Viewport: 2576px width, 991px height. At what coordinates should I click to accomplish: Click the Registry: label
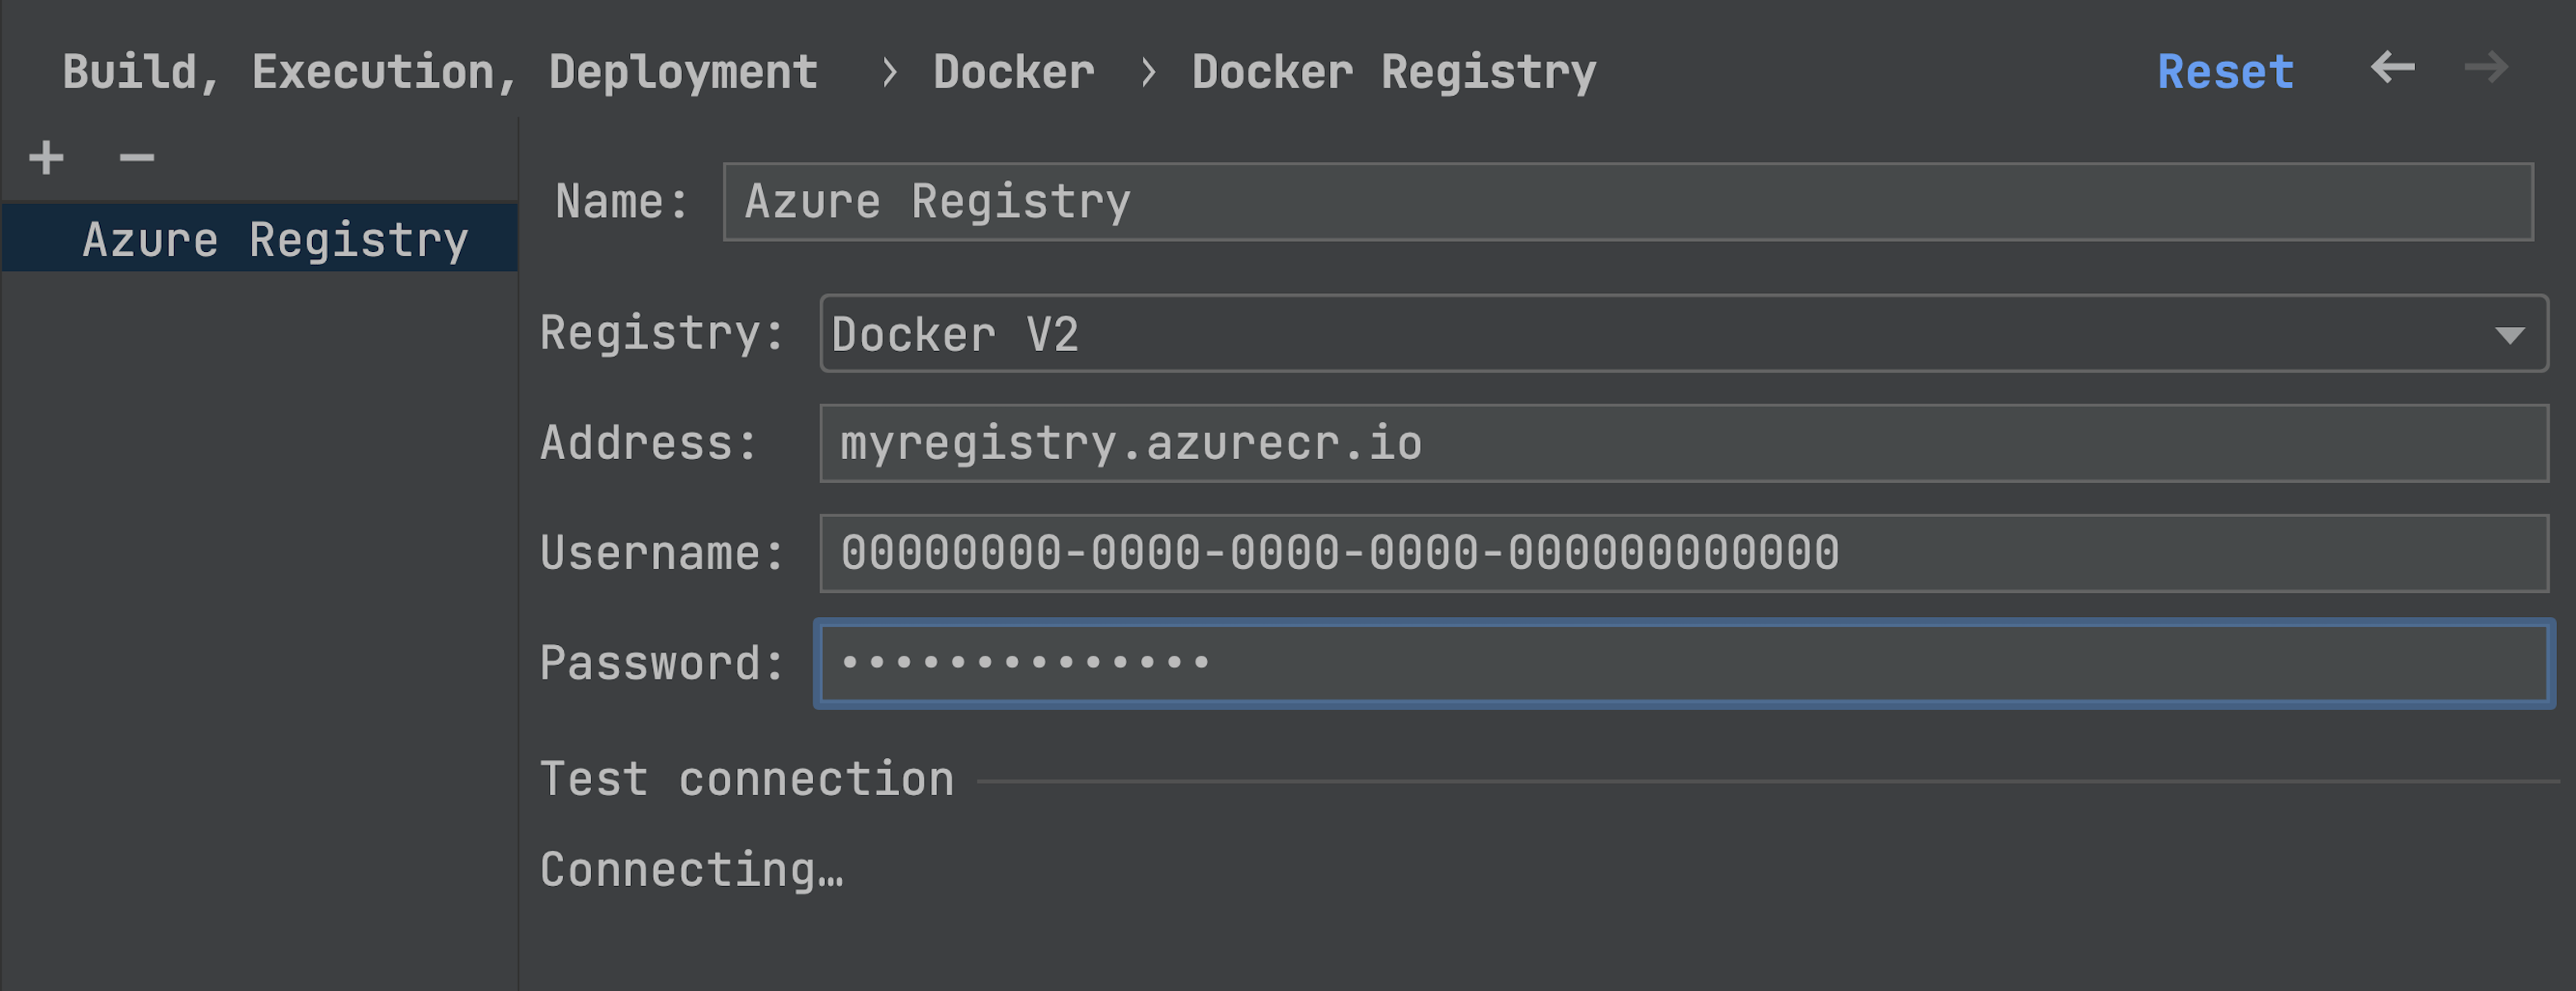[x=662, y=333]
